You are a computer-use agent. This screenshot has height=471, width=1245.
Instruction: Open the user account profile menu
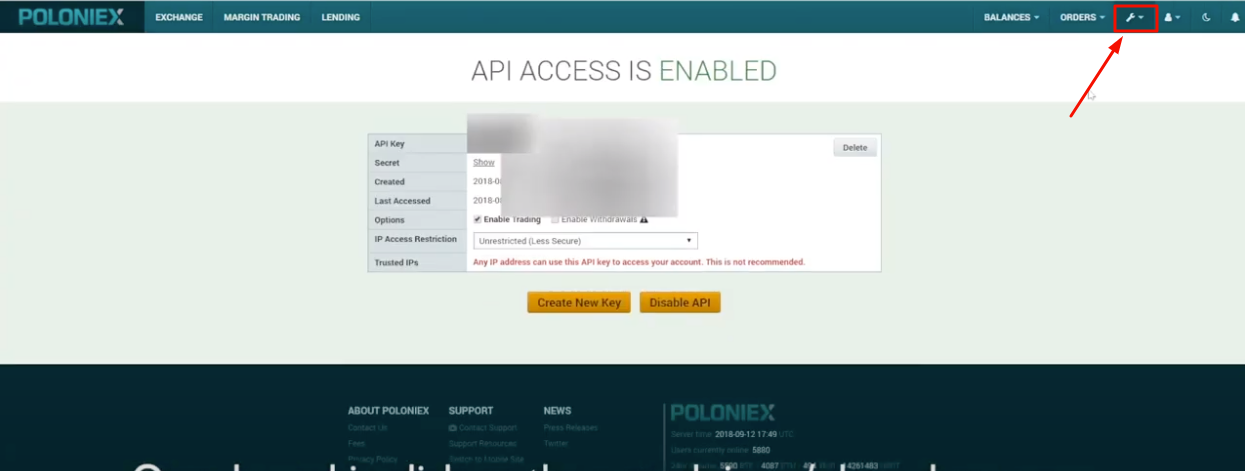click(1172, 17)
